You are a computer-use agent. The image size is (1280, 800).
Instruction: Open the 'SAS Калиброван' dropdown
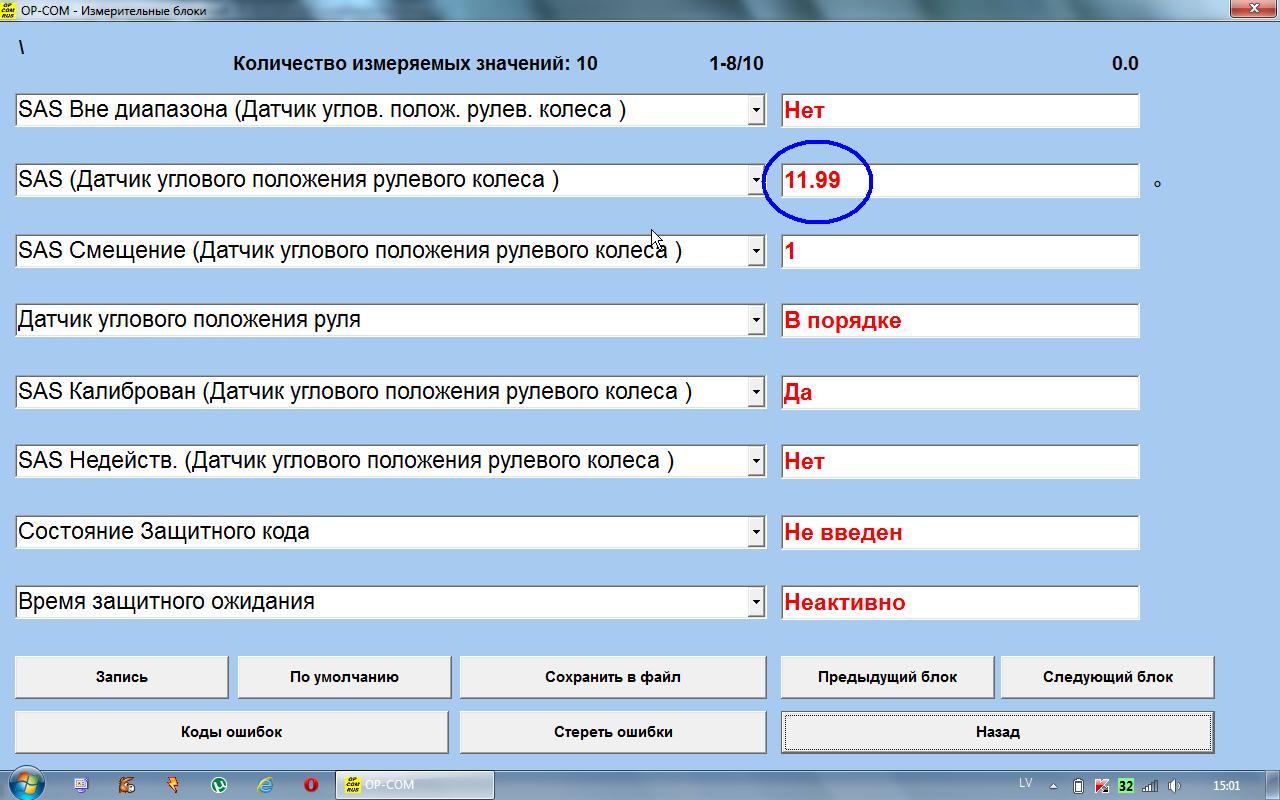[756, 393]
